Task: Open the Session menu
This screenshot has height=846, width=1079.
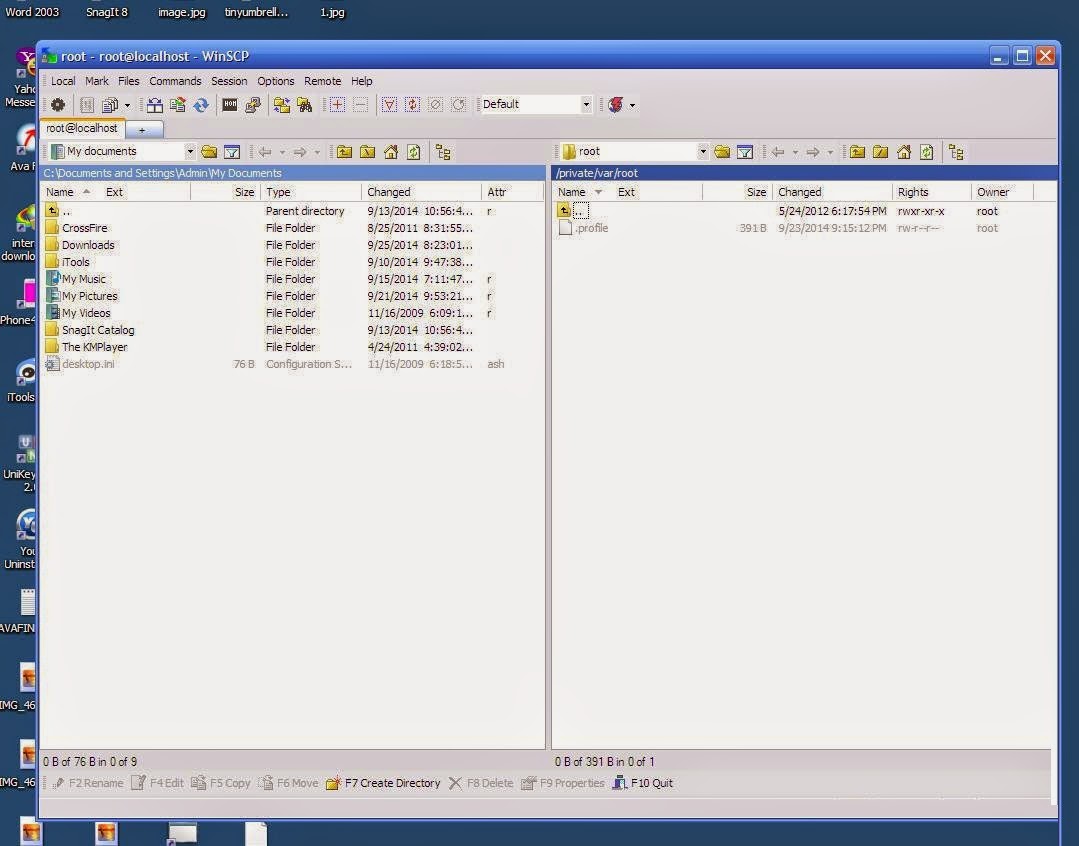Action: pyautogui.click(x=229, y=81)
